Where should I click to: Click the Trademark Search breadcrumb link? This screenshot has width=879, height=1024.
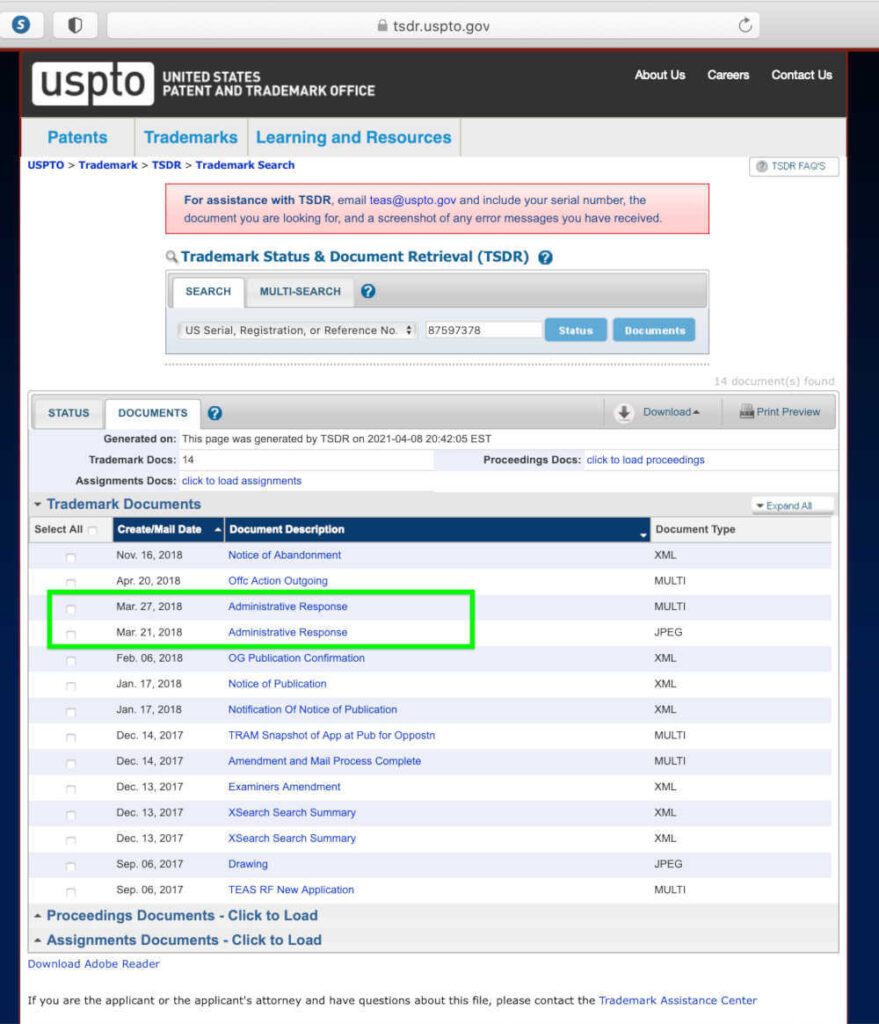tap(245, 165)
